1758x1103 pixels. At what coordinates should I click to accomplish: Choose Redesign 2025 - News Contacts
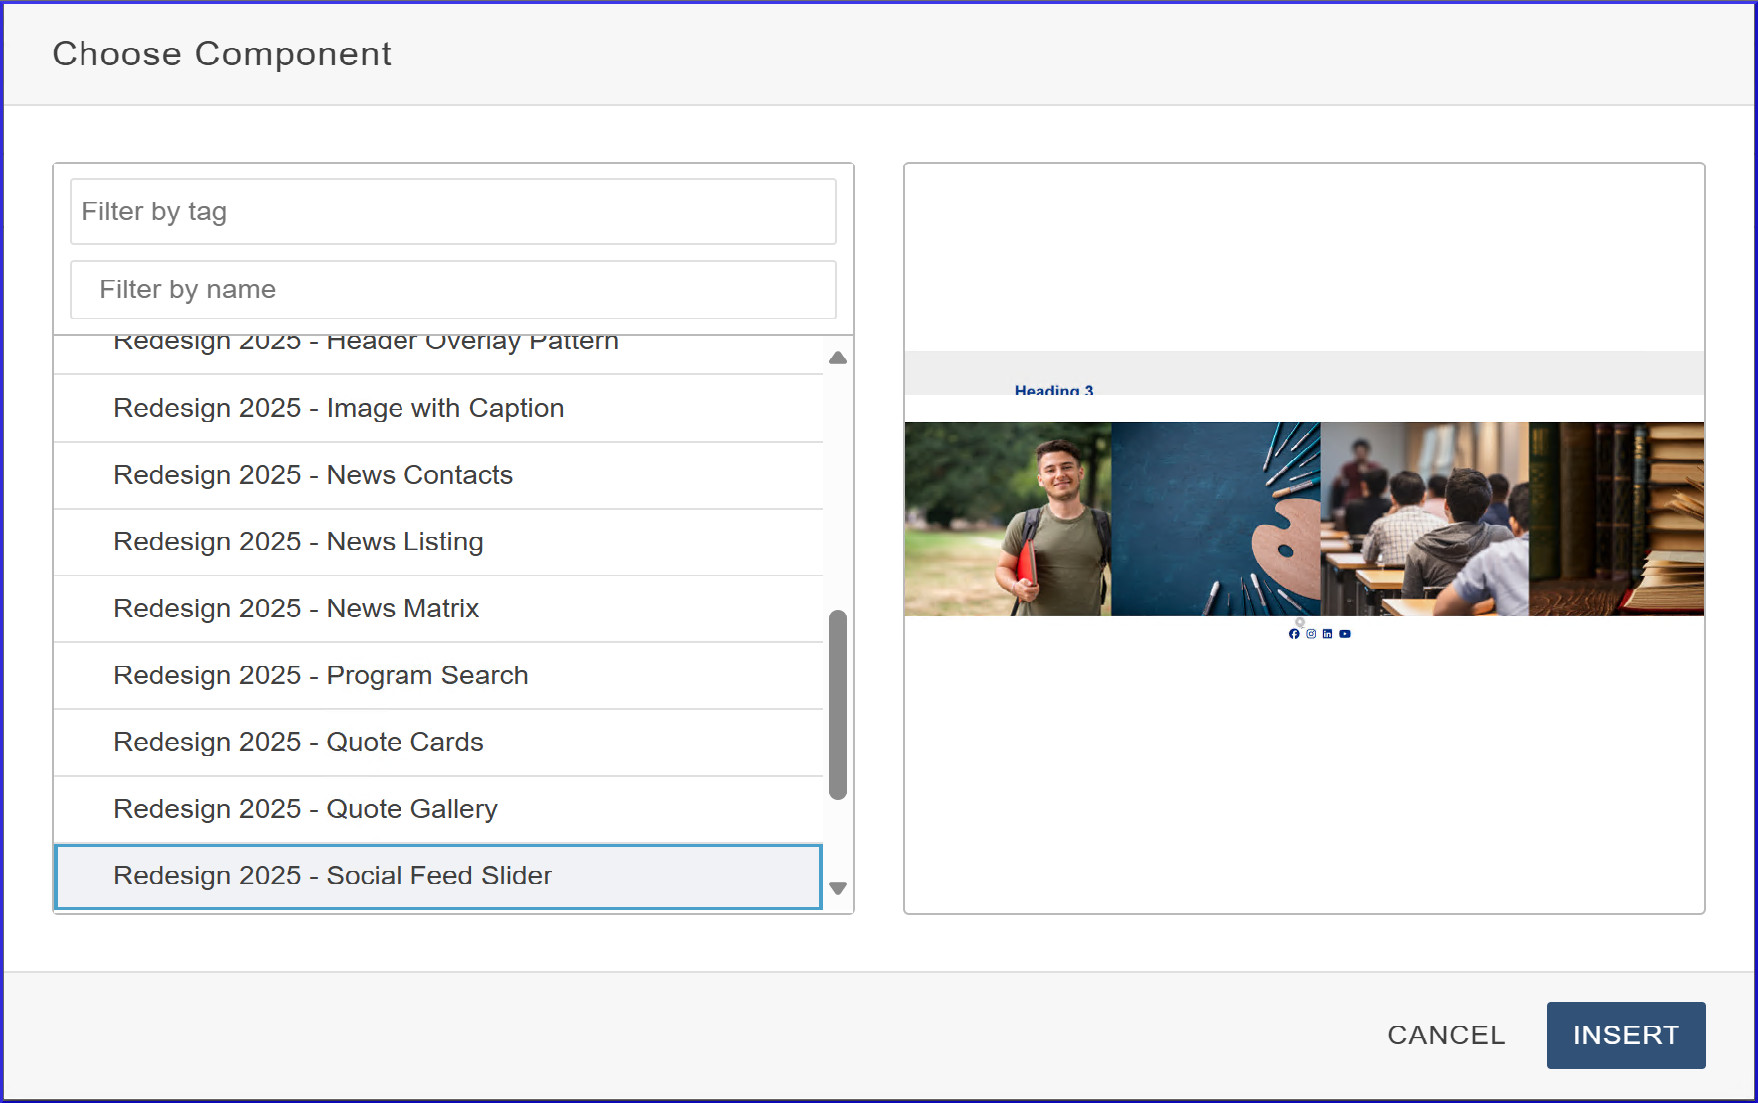pyautogui.click(x=312, y=475)
